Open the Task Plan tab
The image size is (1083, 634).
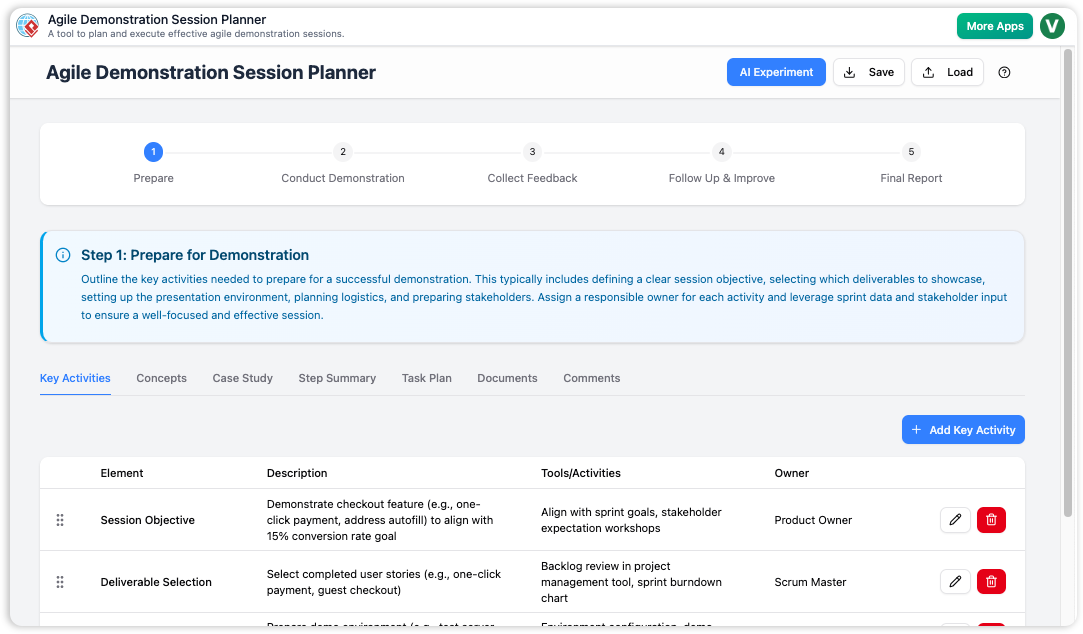[x=426, y=378]
